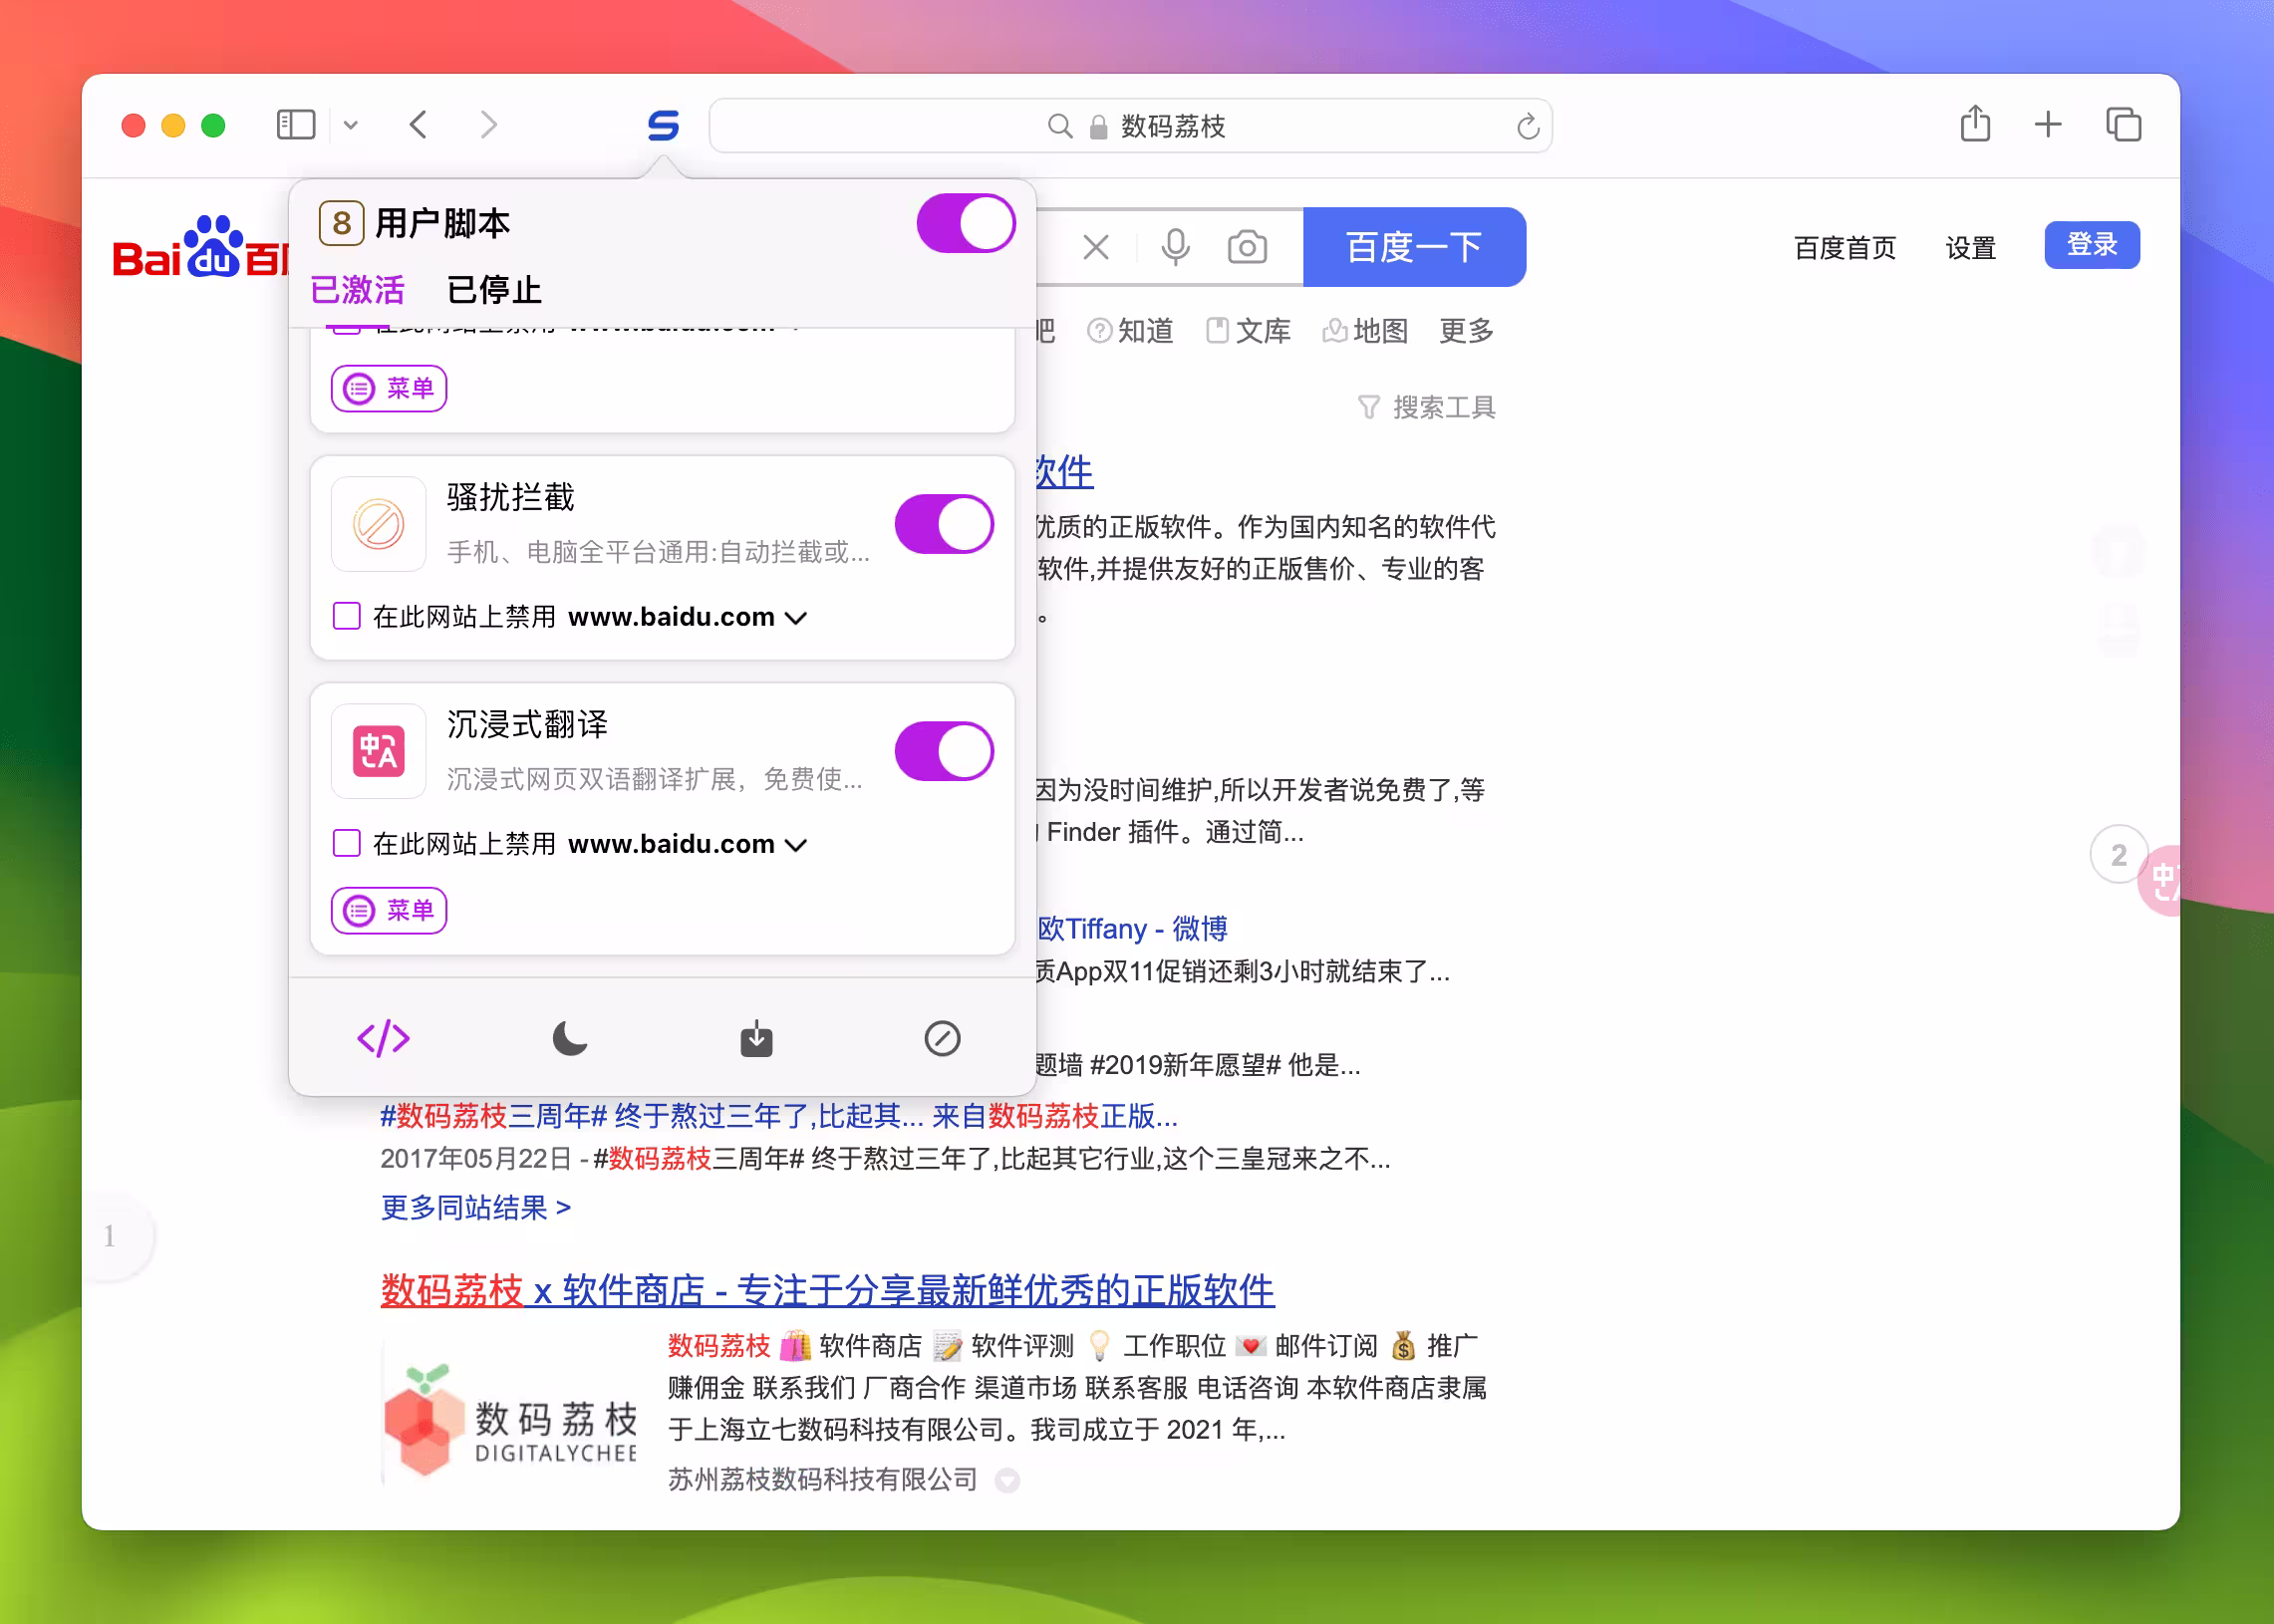The image size is (2274, 1624).
Task: Click the 数码荔枝 DIGITALYCHEE logo thumbnail
Action: (x=510, y=1417)
